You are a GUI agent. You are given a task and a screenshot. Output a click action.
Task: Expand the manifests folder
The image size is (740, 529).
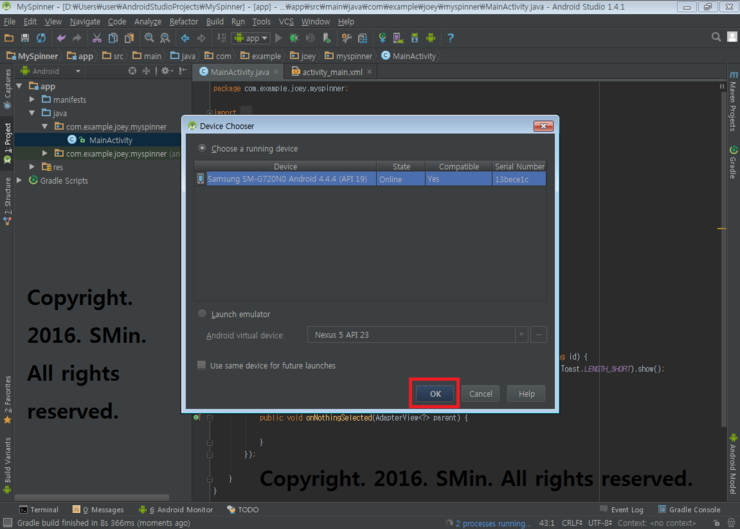[x=32, y=100]
